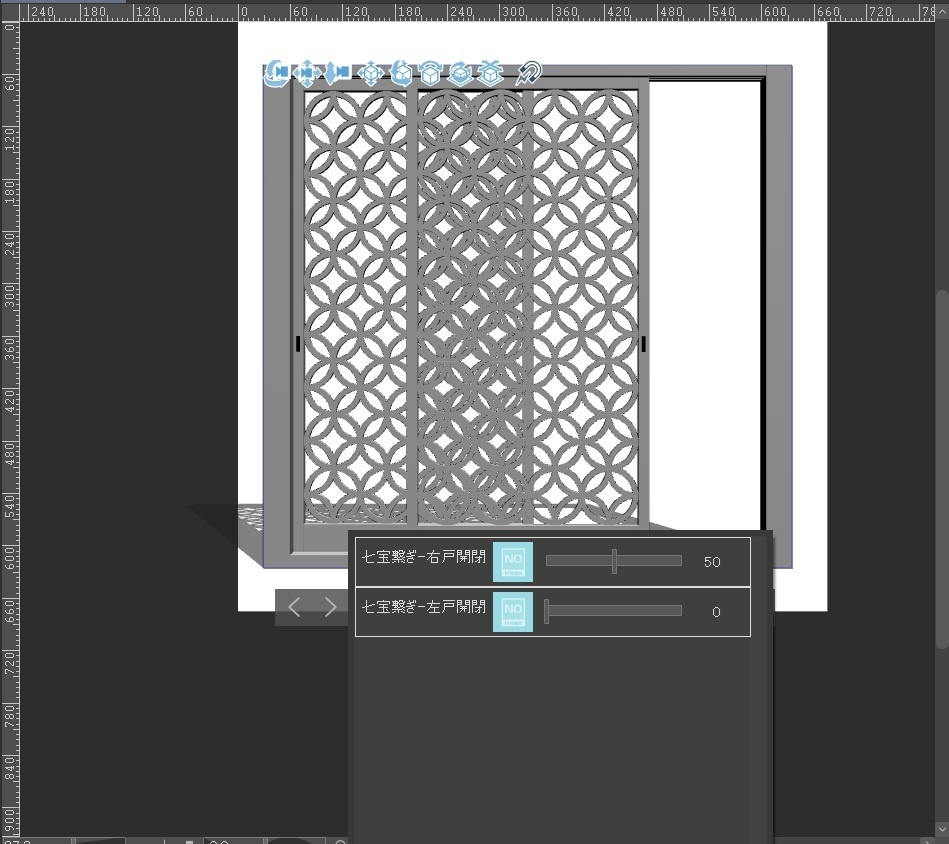Select the free rotate 3D object icon
This screenshot has width=949, height=844.
coord(401,73)
